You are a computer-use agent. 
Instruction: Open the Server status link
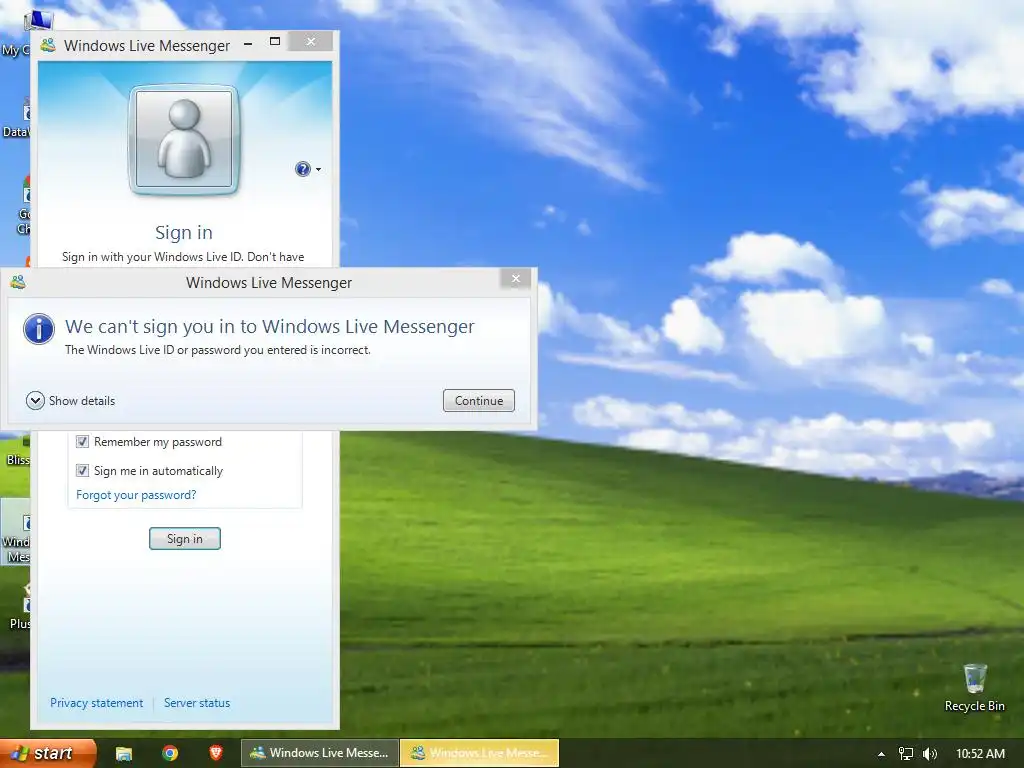click(197, 703)
